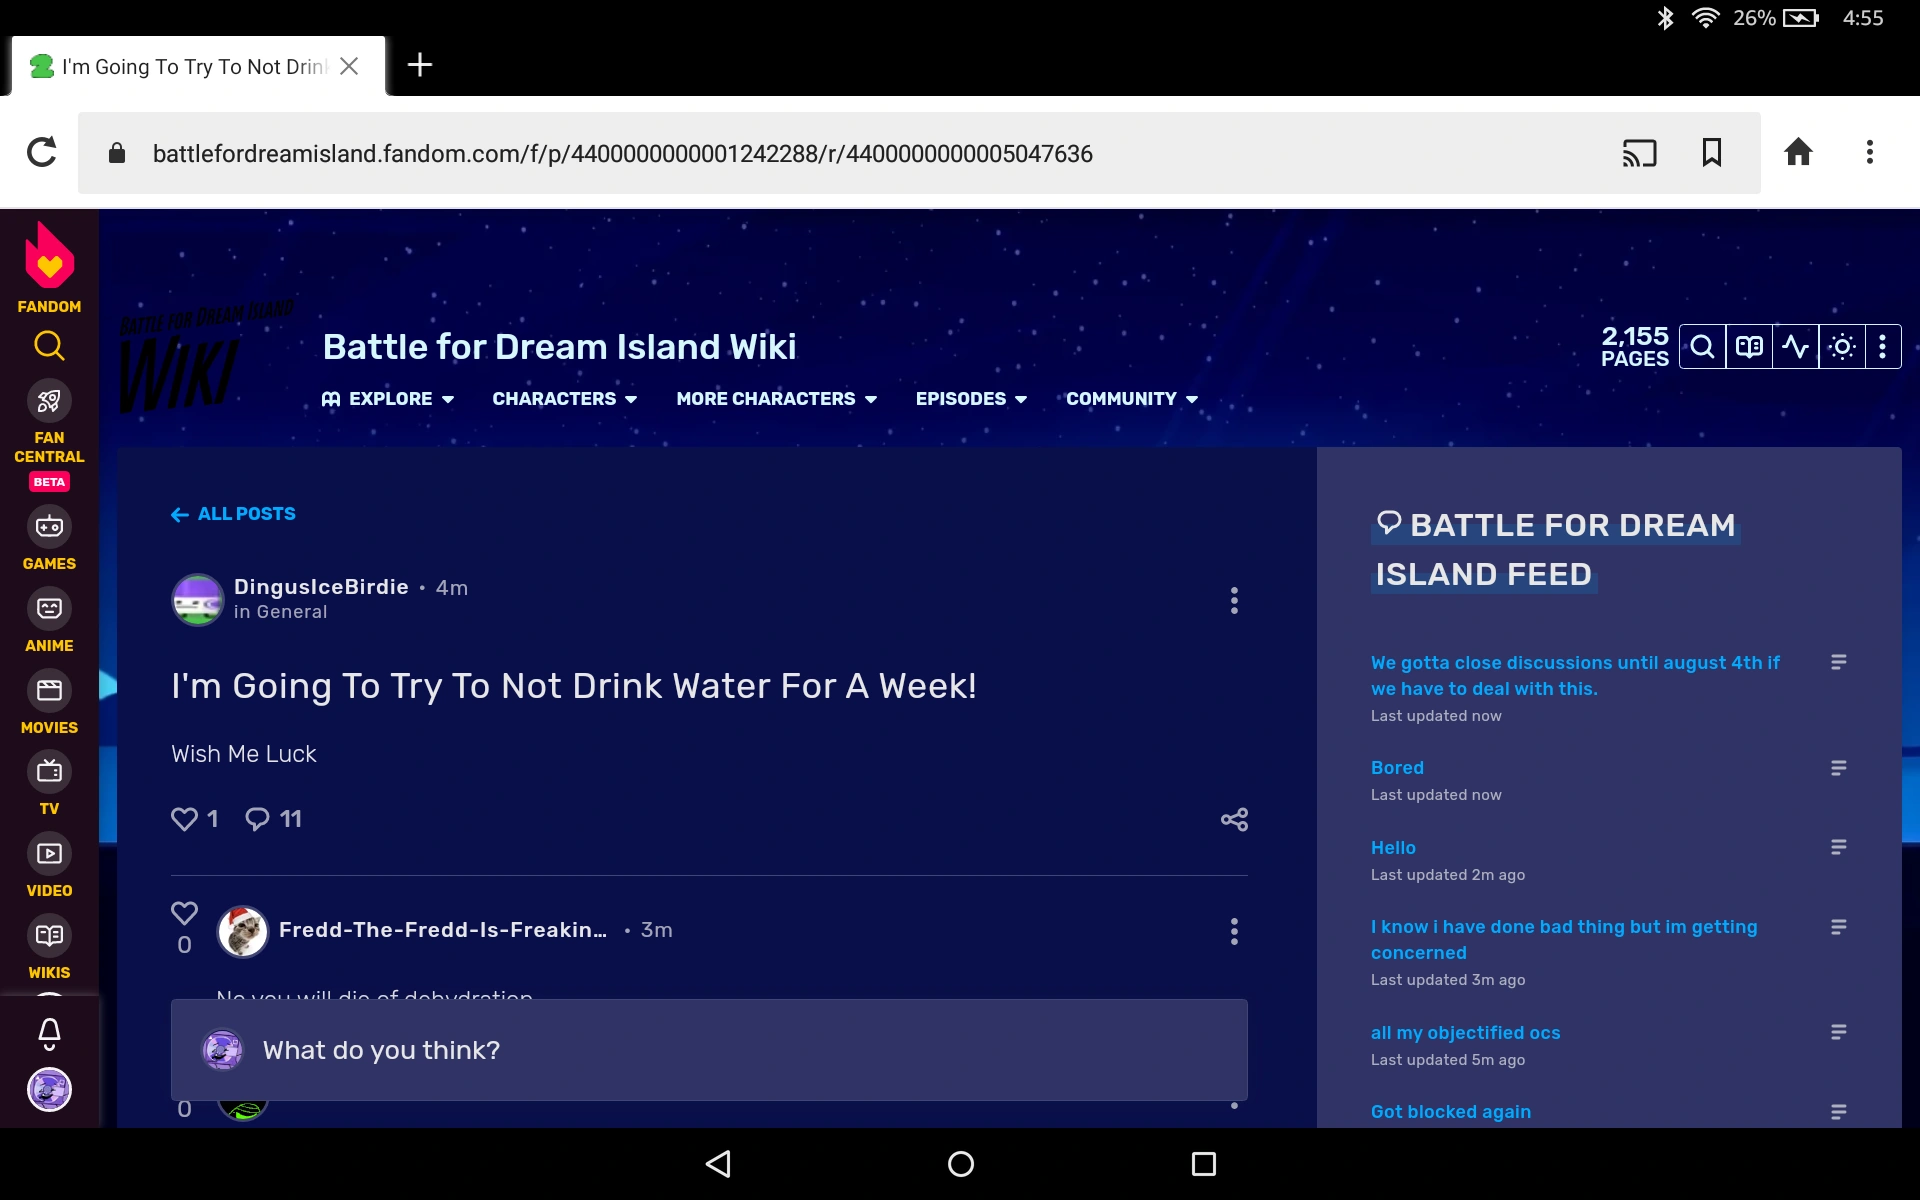Like the water post with heart
Image resolution: width=1920 pixels, height=1200 pixels.
[x=184, y=819]
